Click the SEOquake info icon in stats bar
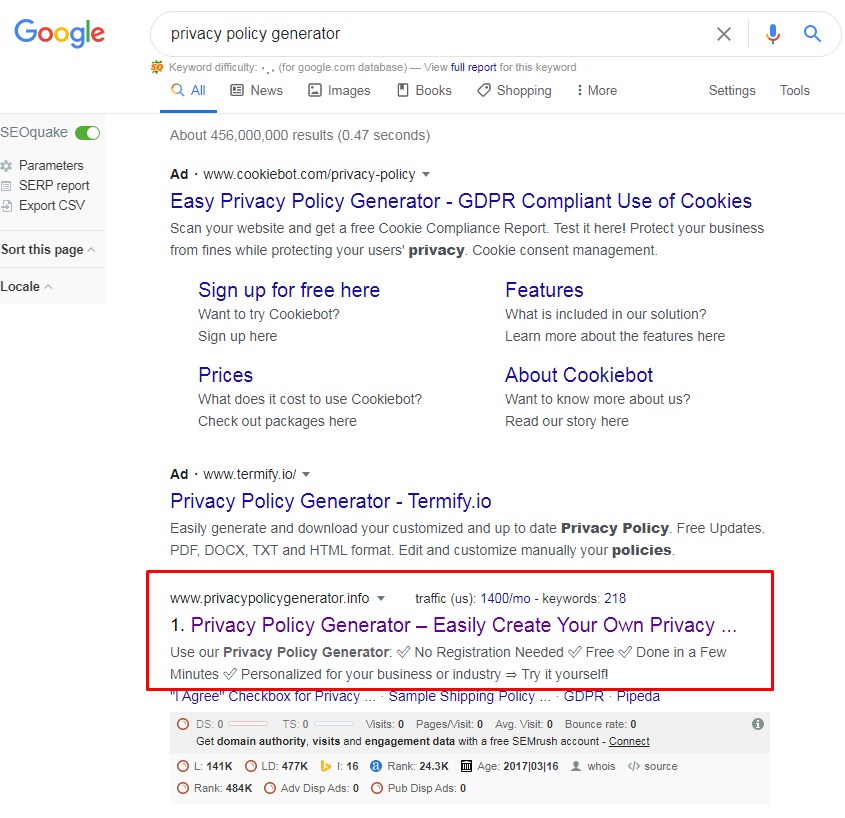Image resolution: width=845 pixels, height=818 pixels. [757, 724]
